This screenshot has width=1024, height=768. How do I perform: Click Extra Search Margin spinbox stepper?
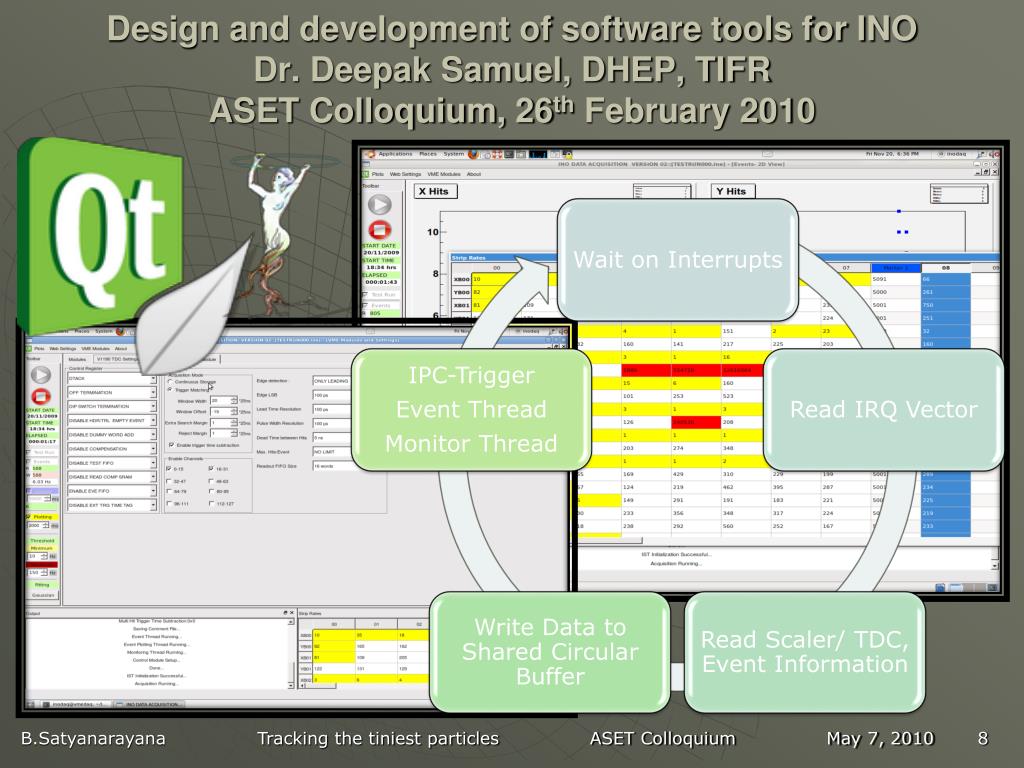[x=234, y=423]
